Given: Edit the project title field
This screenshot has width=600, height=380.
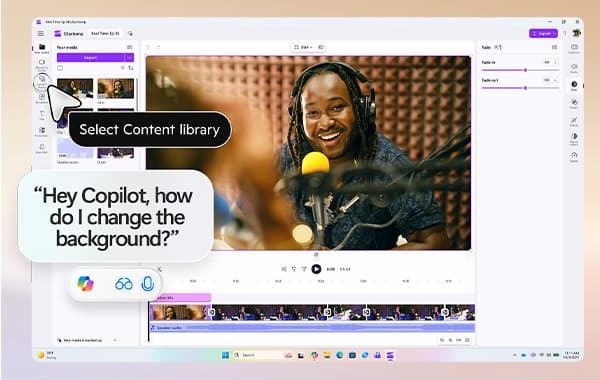Looking at the screenshot, I should [105, 34].
